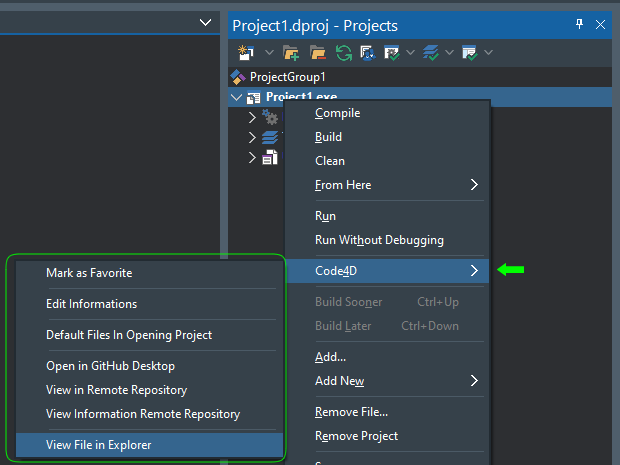
Task: Choose View Information Remote Repository
Action: [x=149, y=414]
